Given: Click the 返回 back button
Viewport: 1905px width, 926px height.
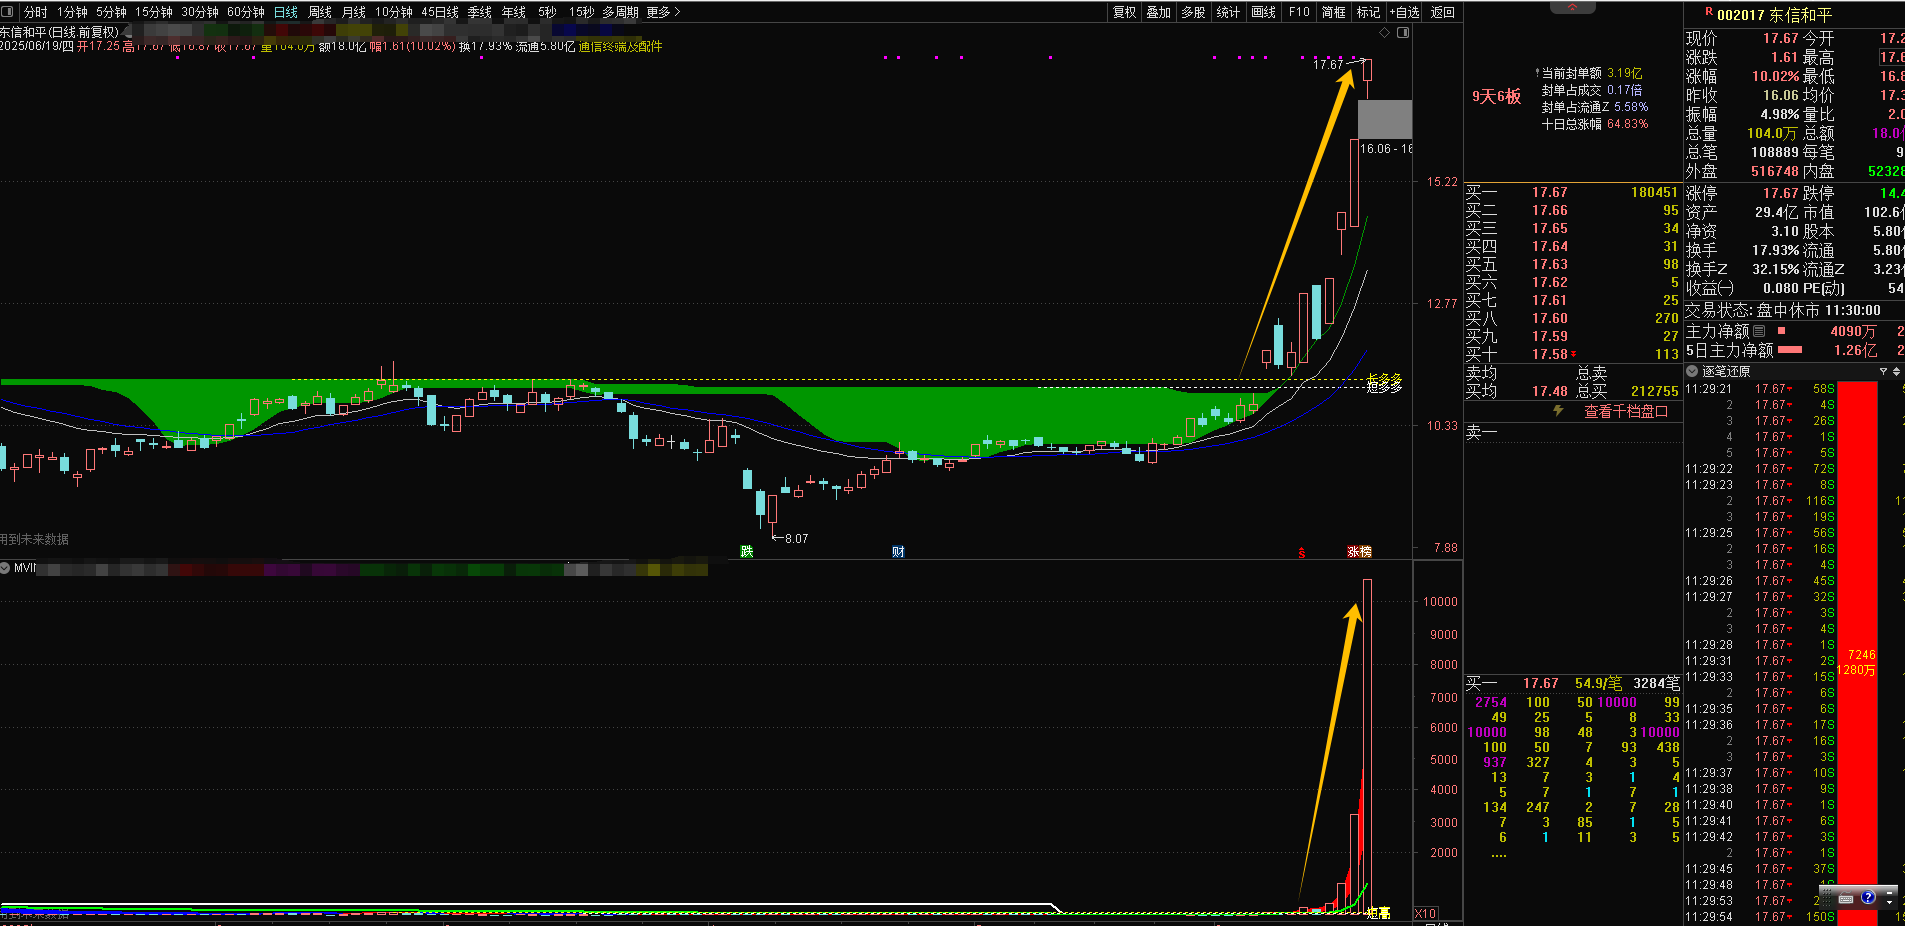Looking at the screenshot, I should [1443, 12].
